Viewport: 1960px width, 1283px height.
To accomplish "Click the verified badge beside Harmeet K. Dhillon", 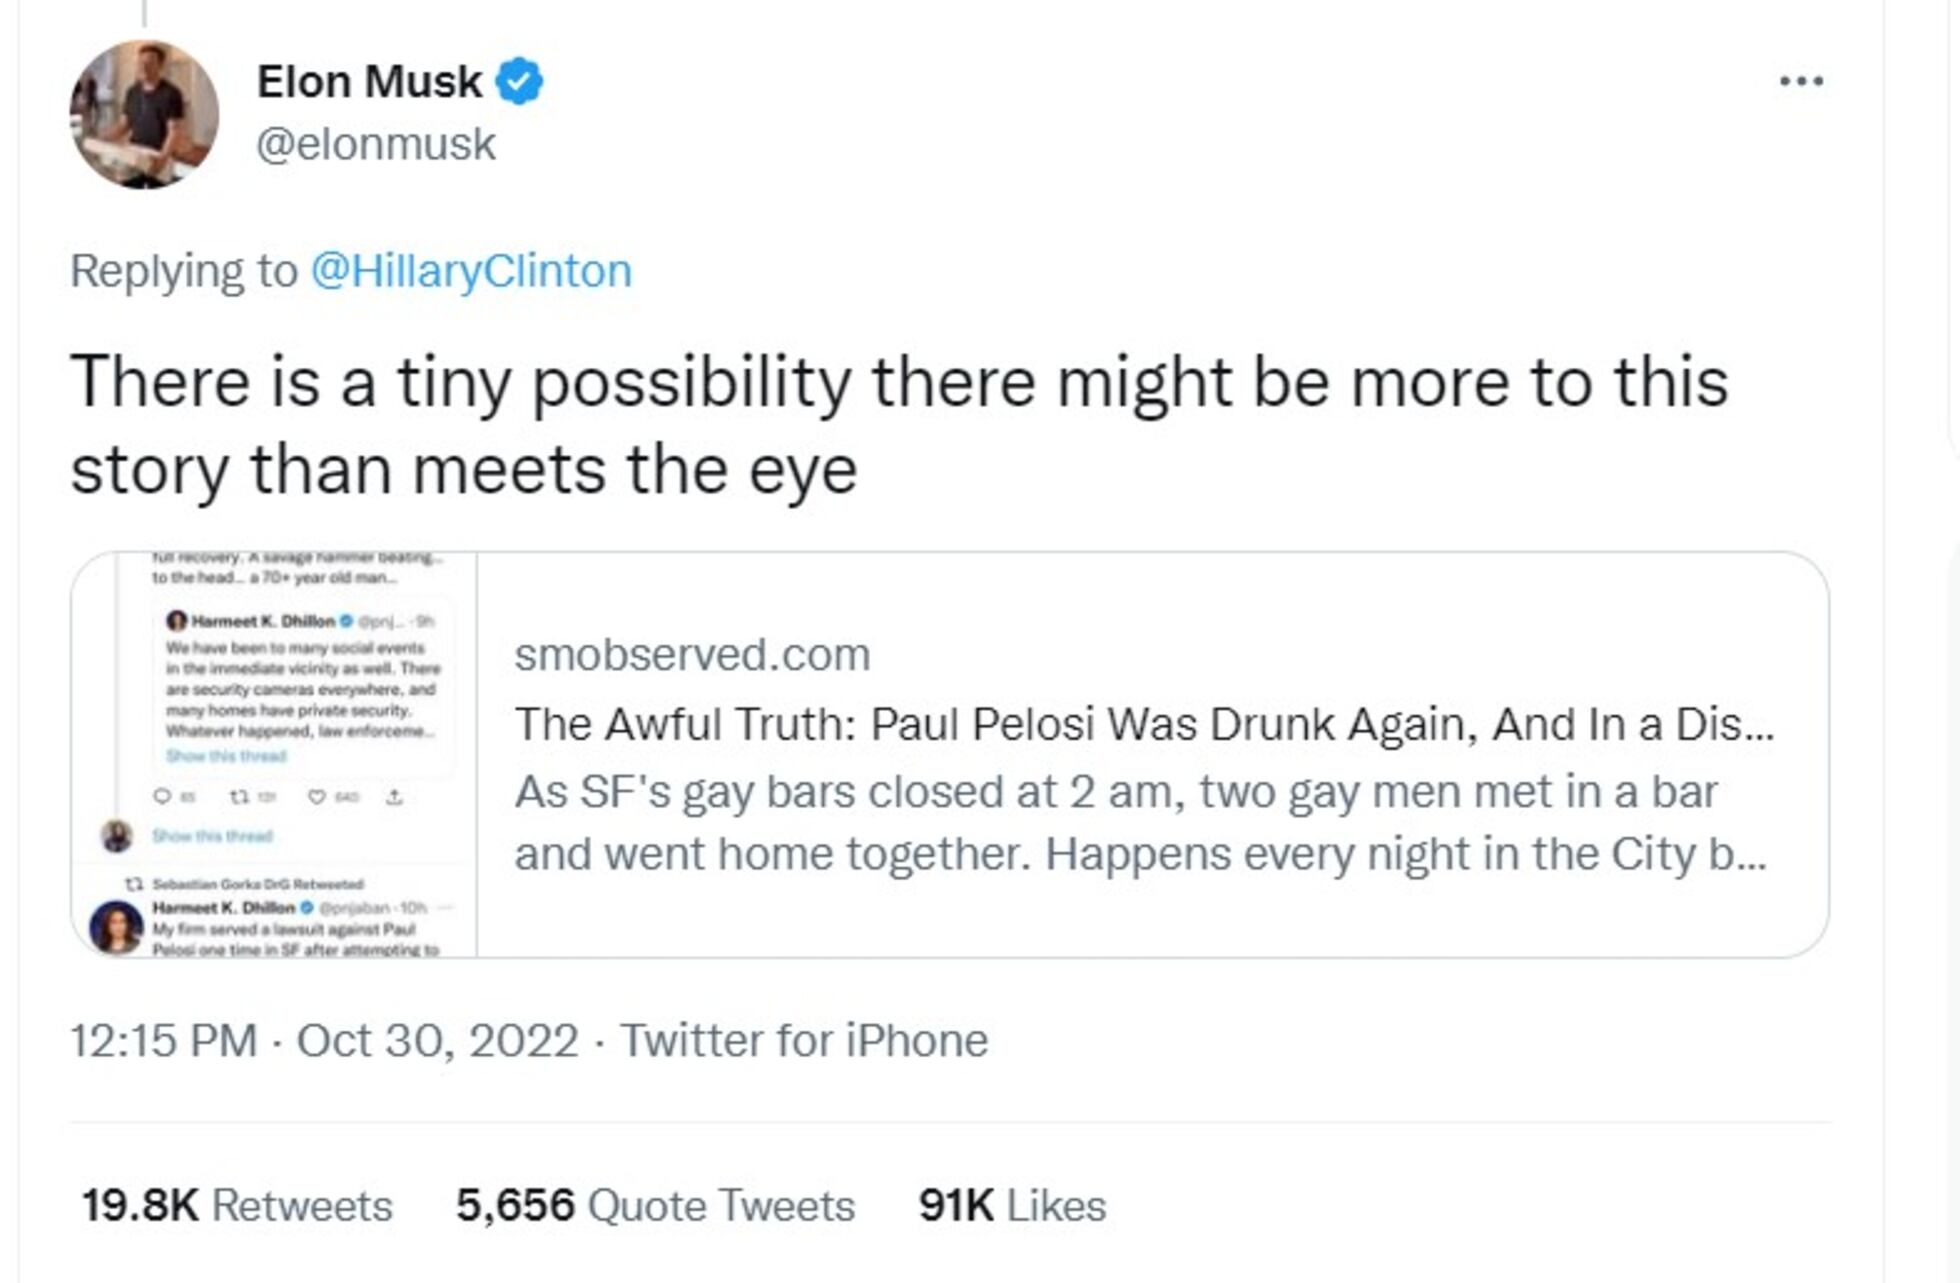I will (346, 622).
